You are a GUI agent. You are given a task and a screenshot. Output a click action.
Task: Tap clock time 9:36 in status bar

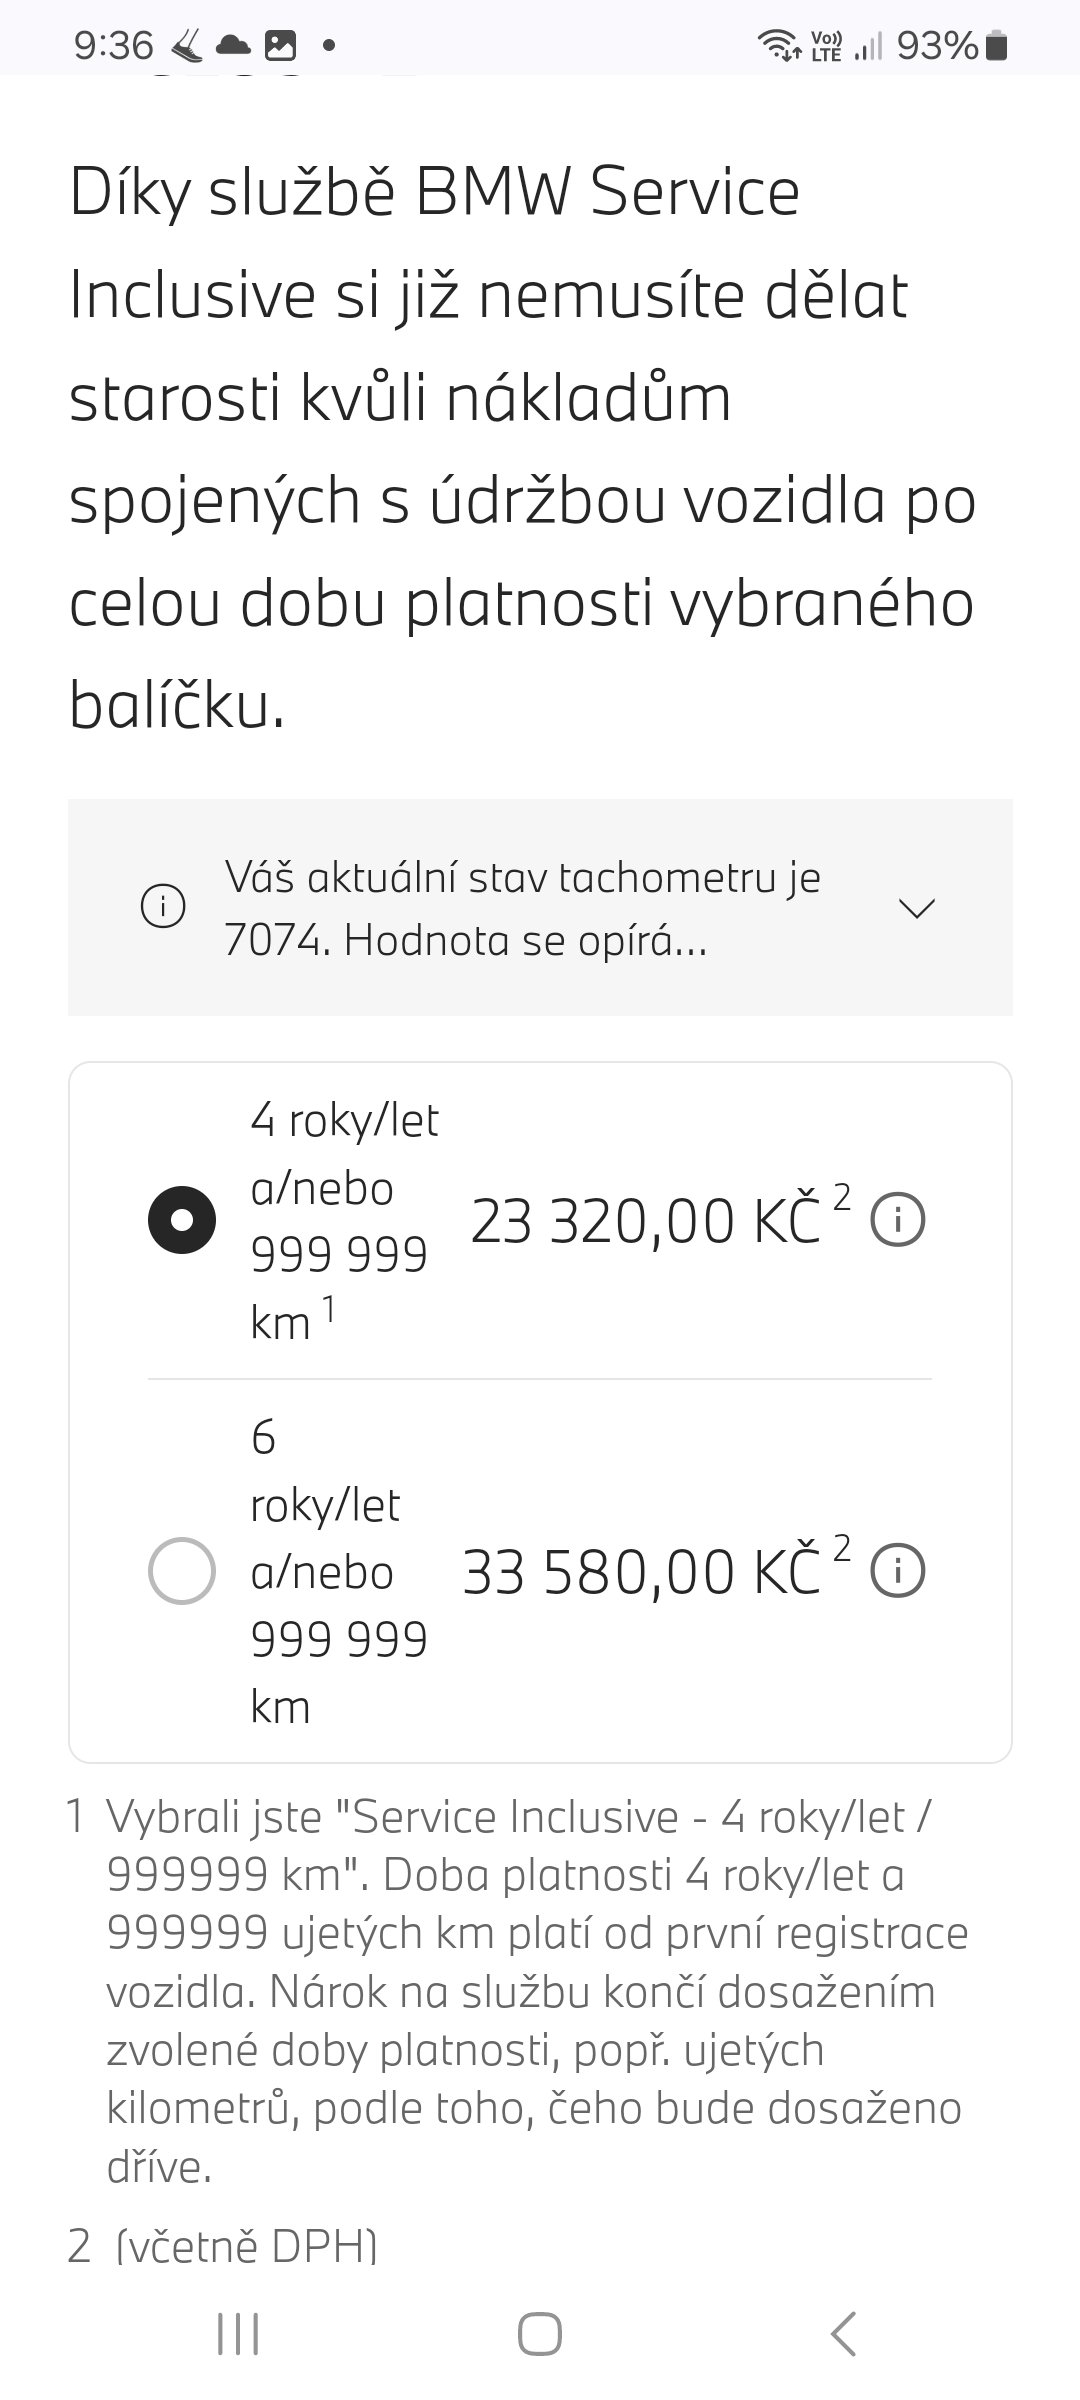(x=114, y=45)
